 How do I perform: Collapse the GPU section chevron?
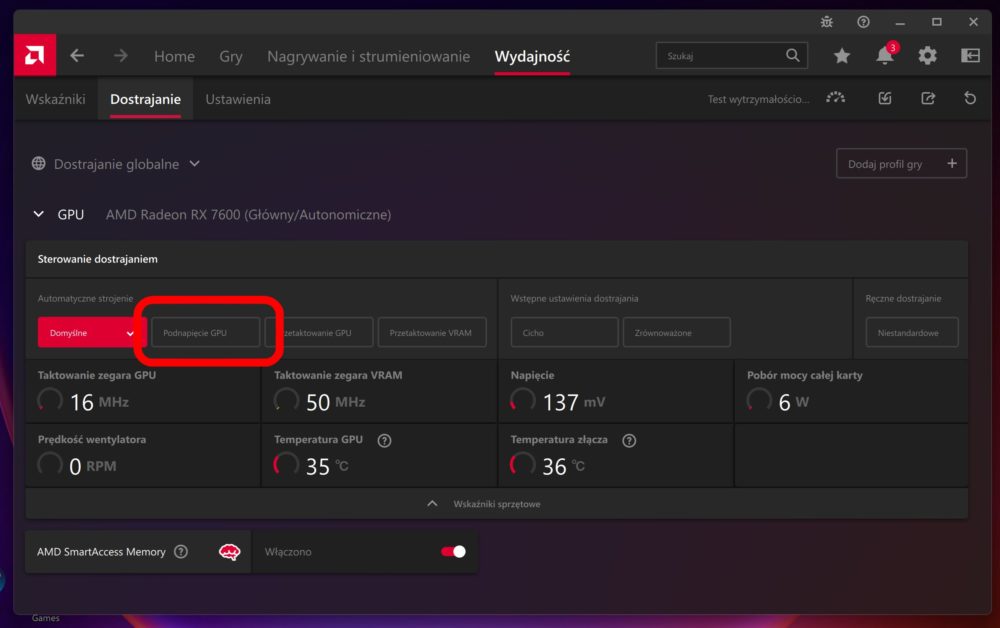(39, 214)
